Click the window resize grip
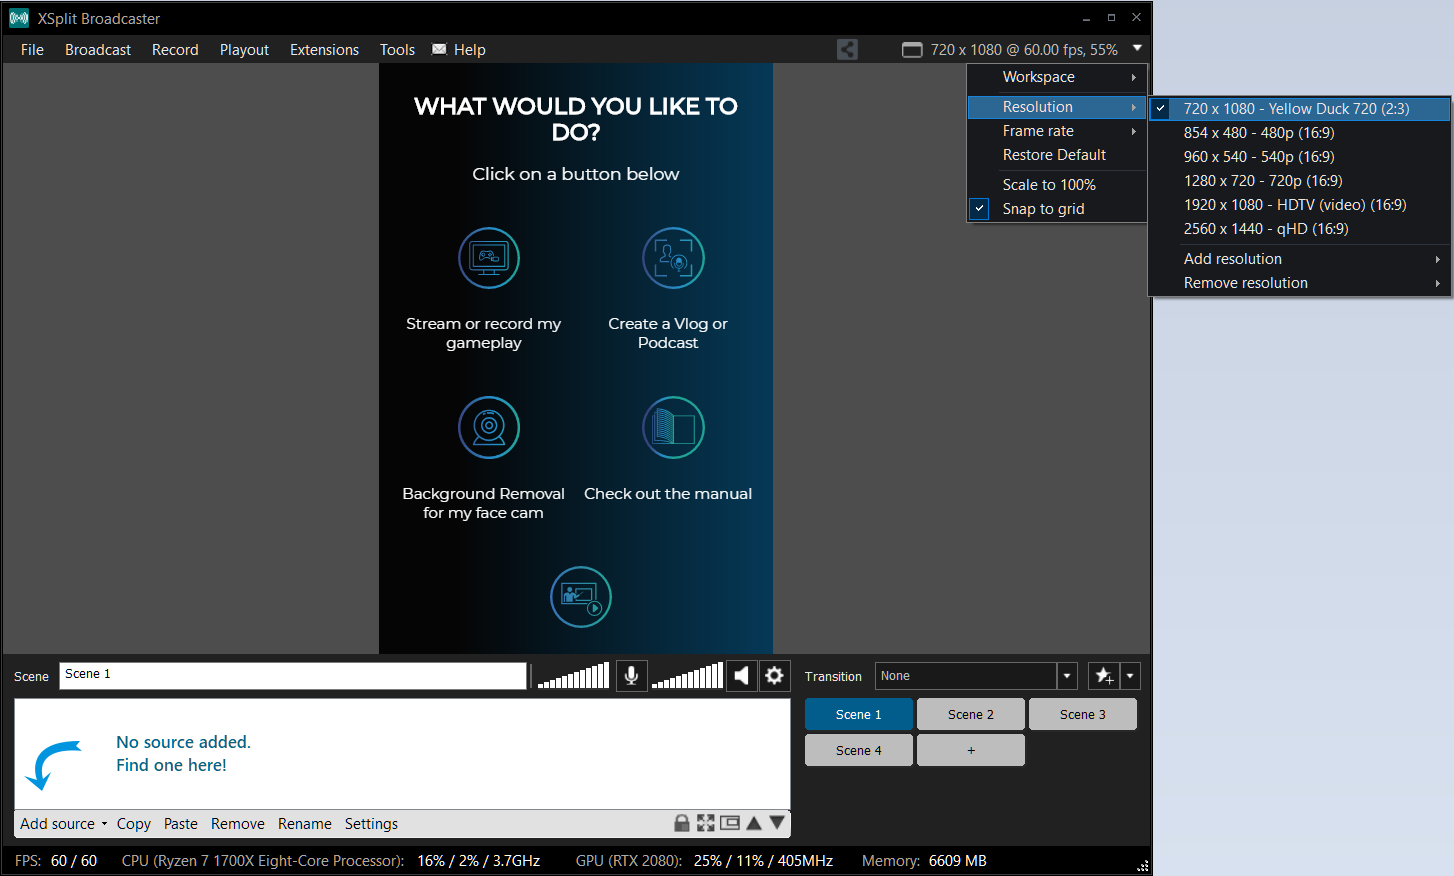The image size is (1454, 876). pyautogui.click(x=1142, y=866)
